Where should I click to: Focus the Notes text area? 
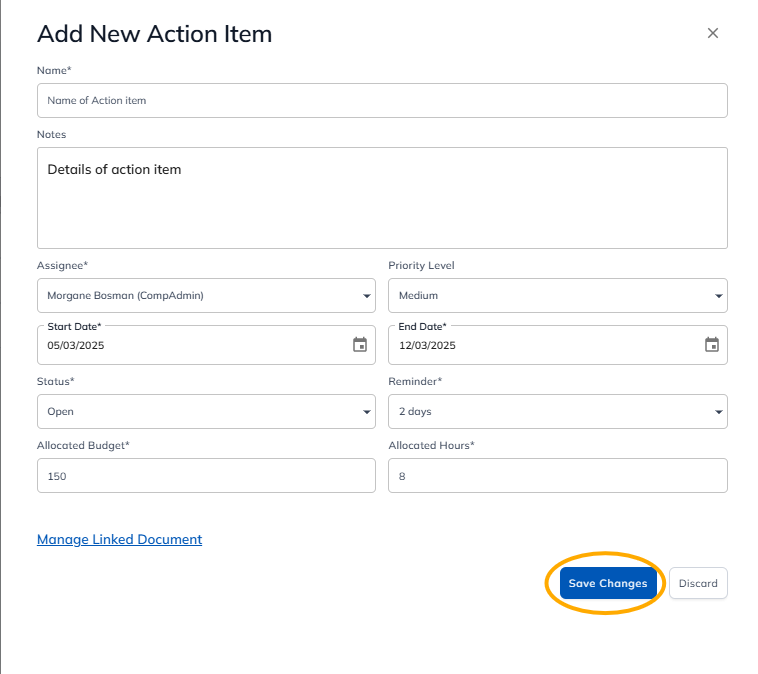(x=381, y=198)
